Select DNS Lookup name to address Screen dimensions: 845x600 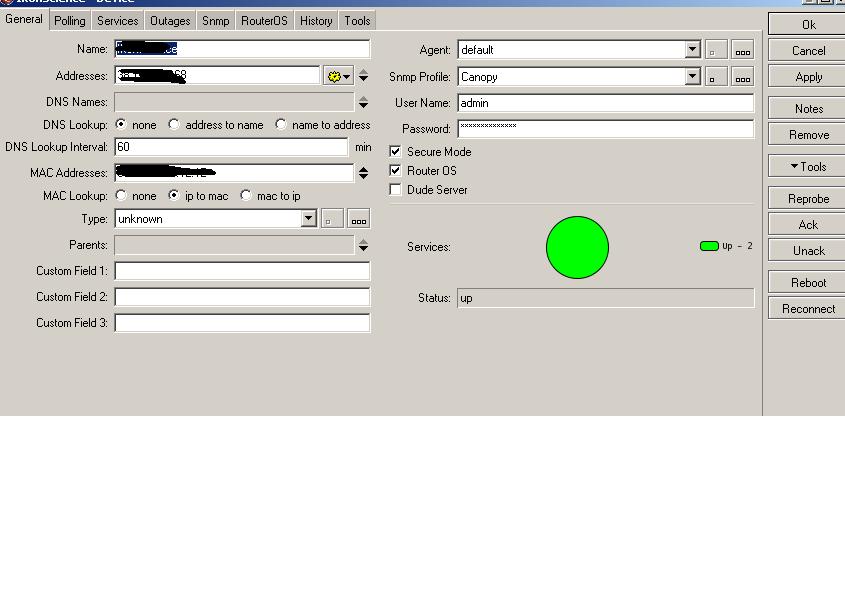tap(280, 125)
